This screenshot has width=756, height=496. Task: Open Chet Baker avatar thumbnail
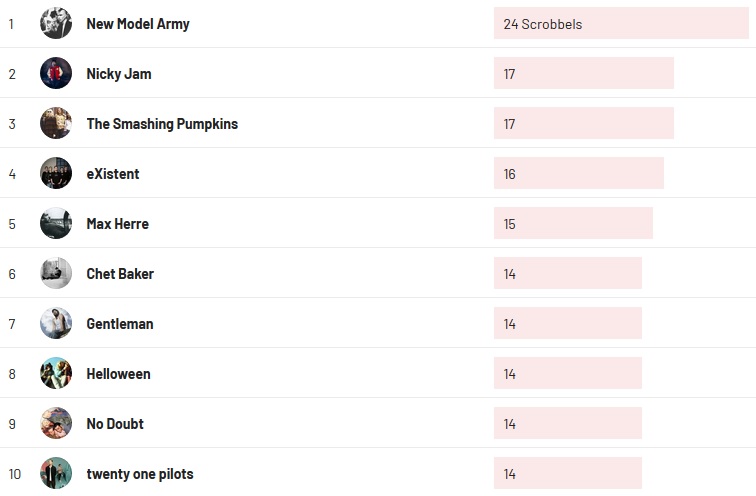56,273
